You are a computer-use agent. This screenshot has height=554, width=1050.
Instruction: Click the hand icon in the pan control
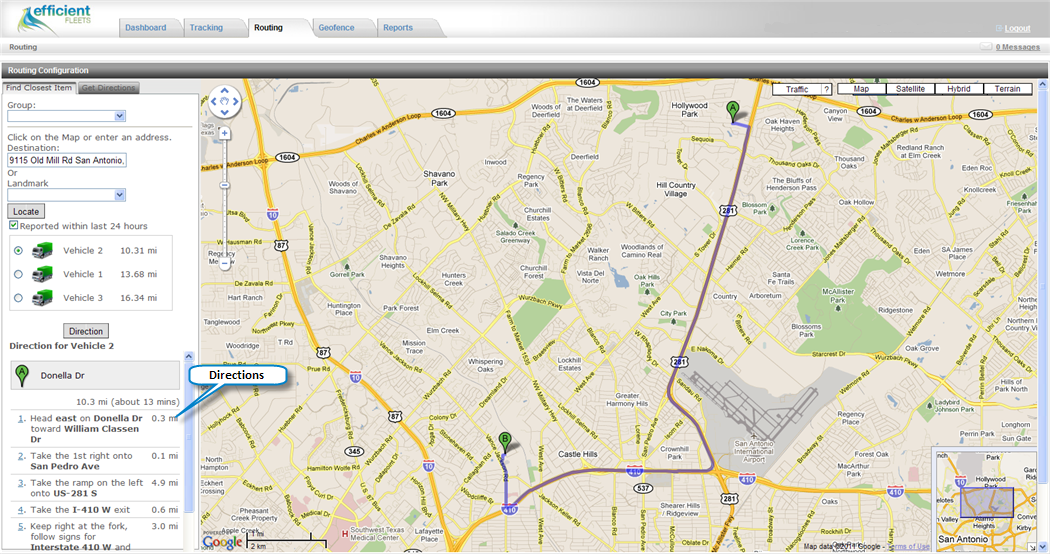[x=224, y=102]
